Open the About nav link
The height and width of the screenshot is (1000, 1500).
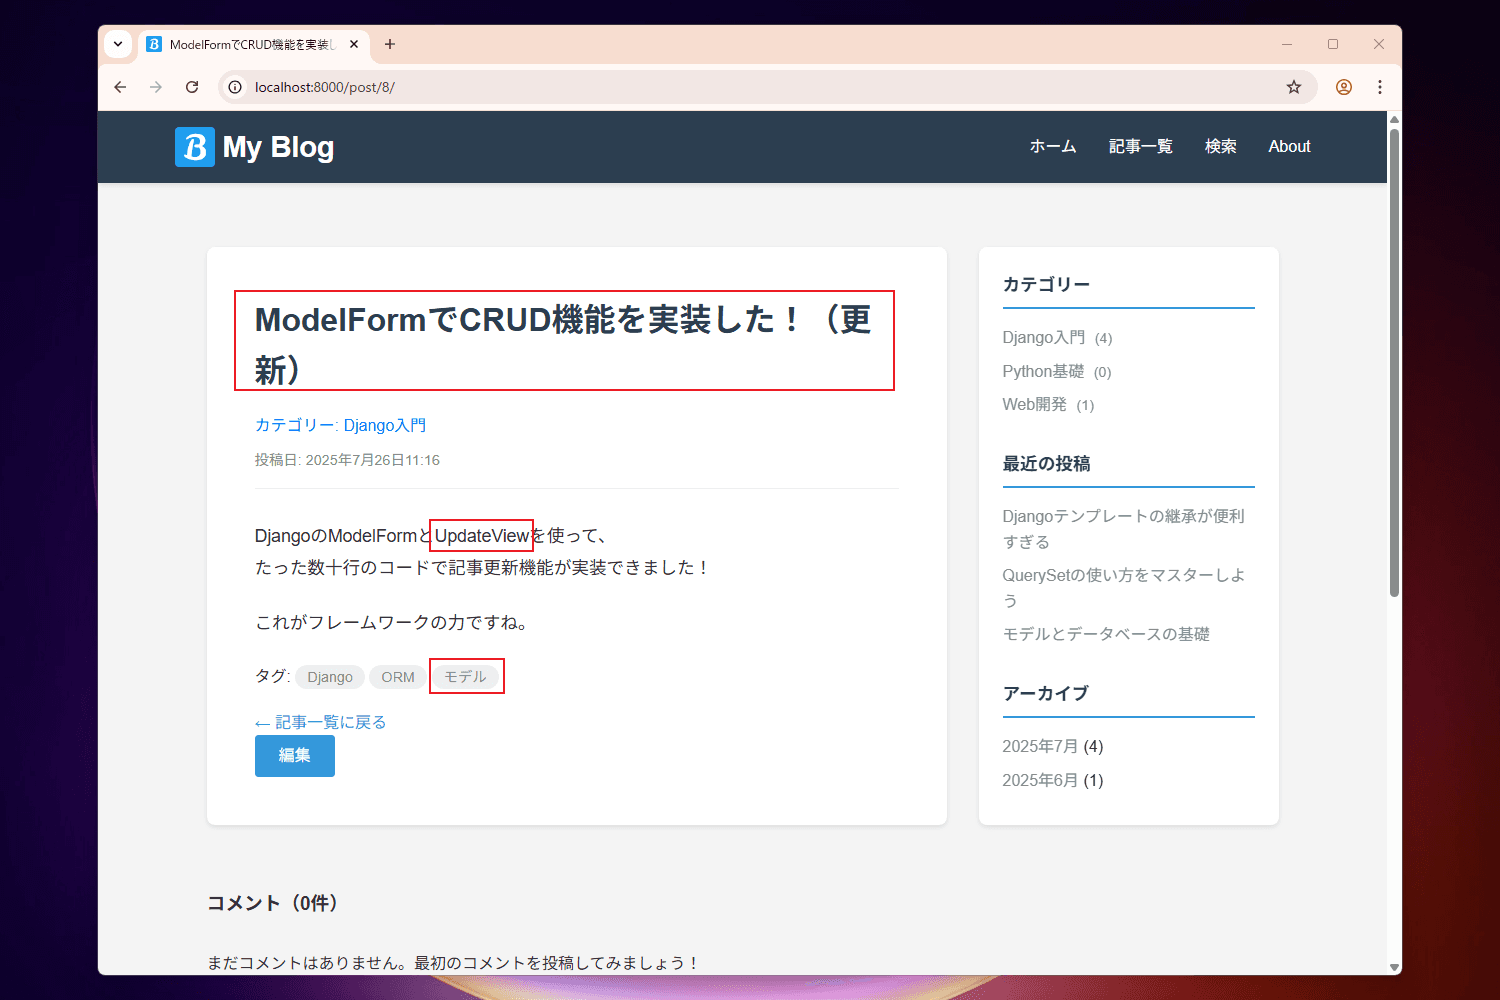point(1289,146)
